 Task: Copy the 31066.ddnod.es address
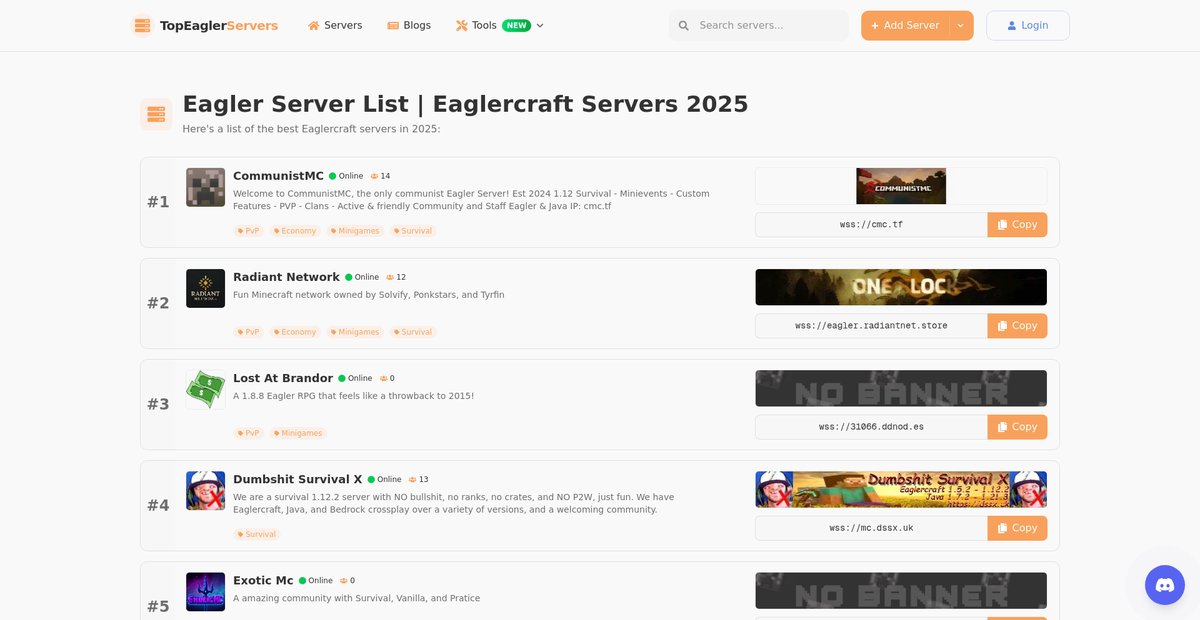click(x=1017, y=427)
